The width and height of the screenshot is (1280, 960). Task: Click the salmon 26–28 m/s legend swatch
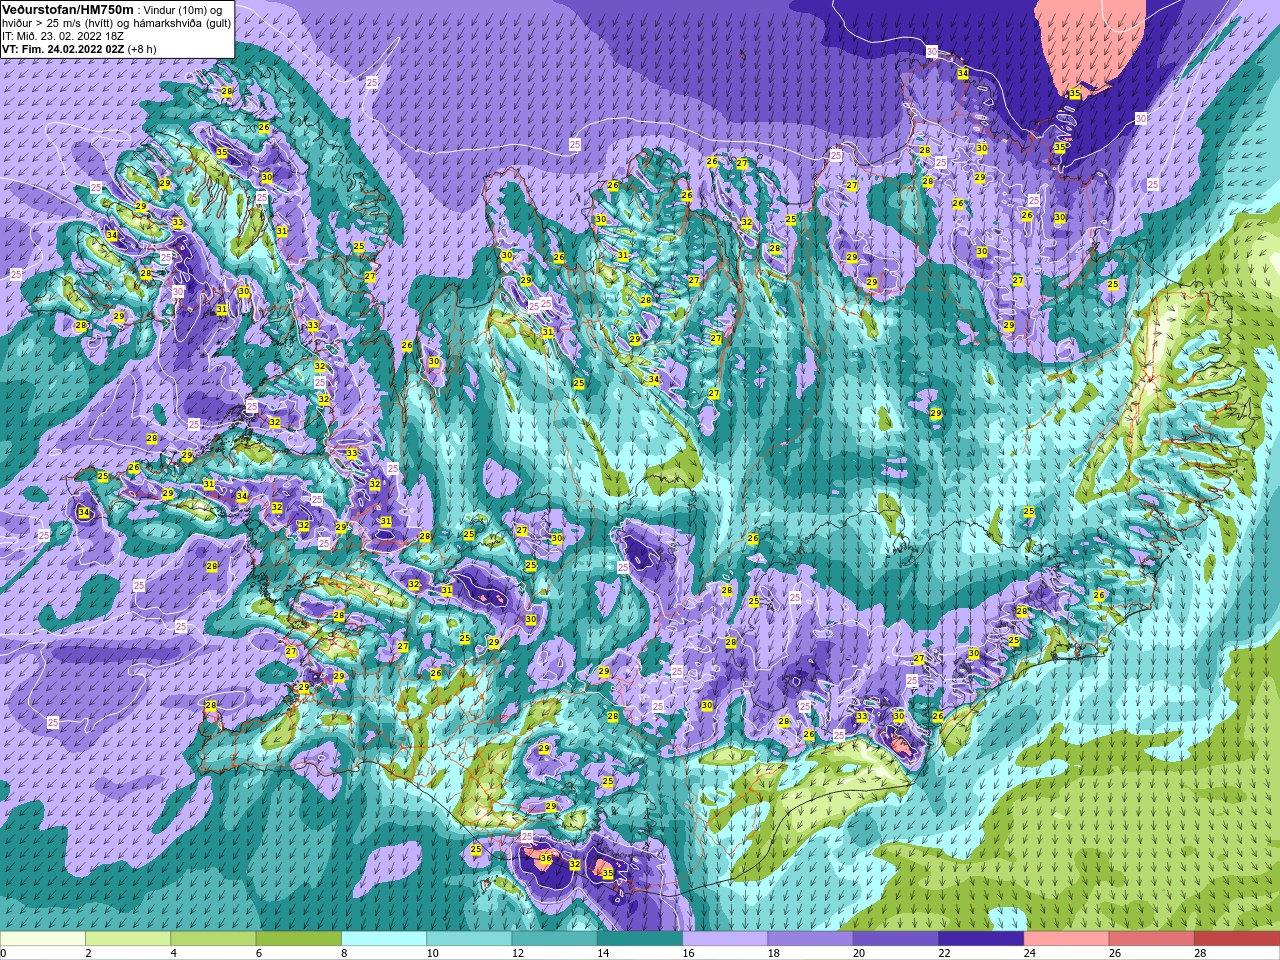[1151, 939]
